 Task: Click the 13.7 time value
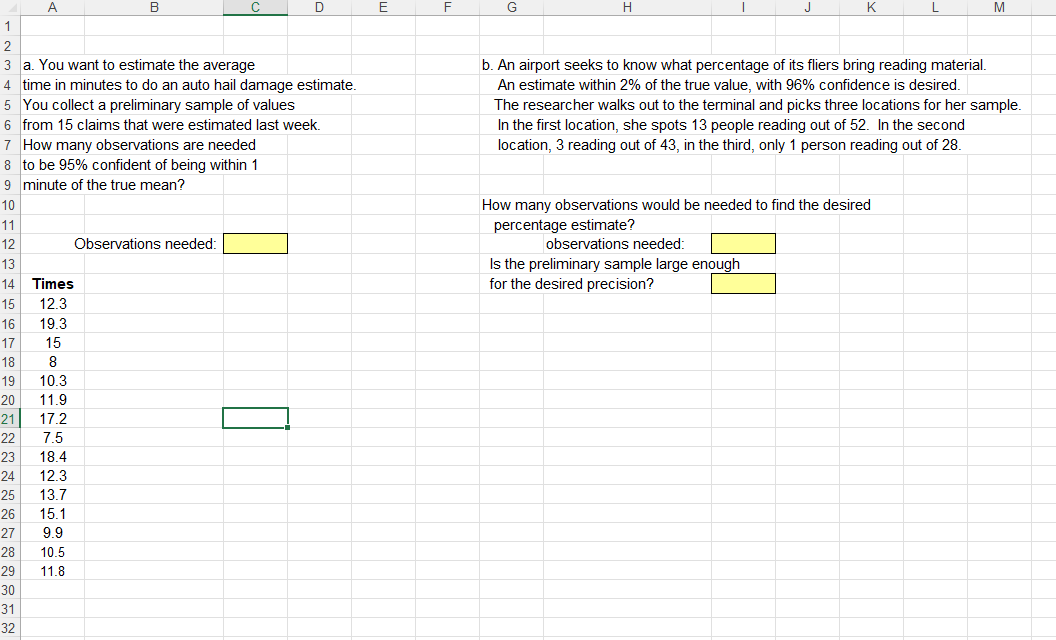click(x=53, y=495)
